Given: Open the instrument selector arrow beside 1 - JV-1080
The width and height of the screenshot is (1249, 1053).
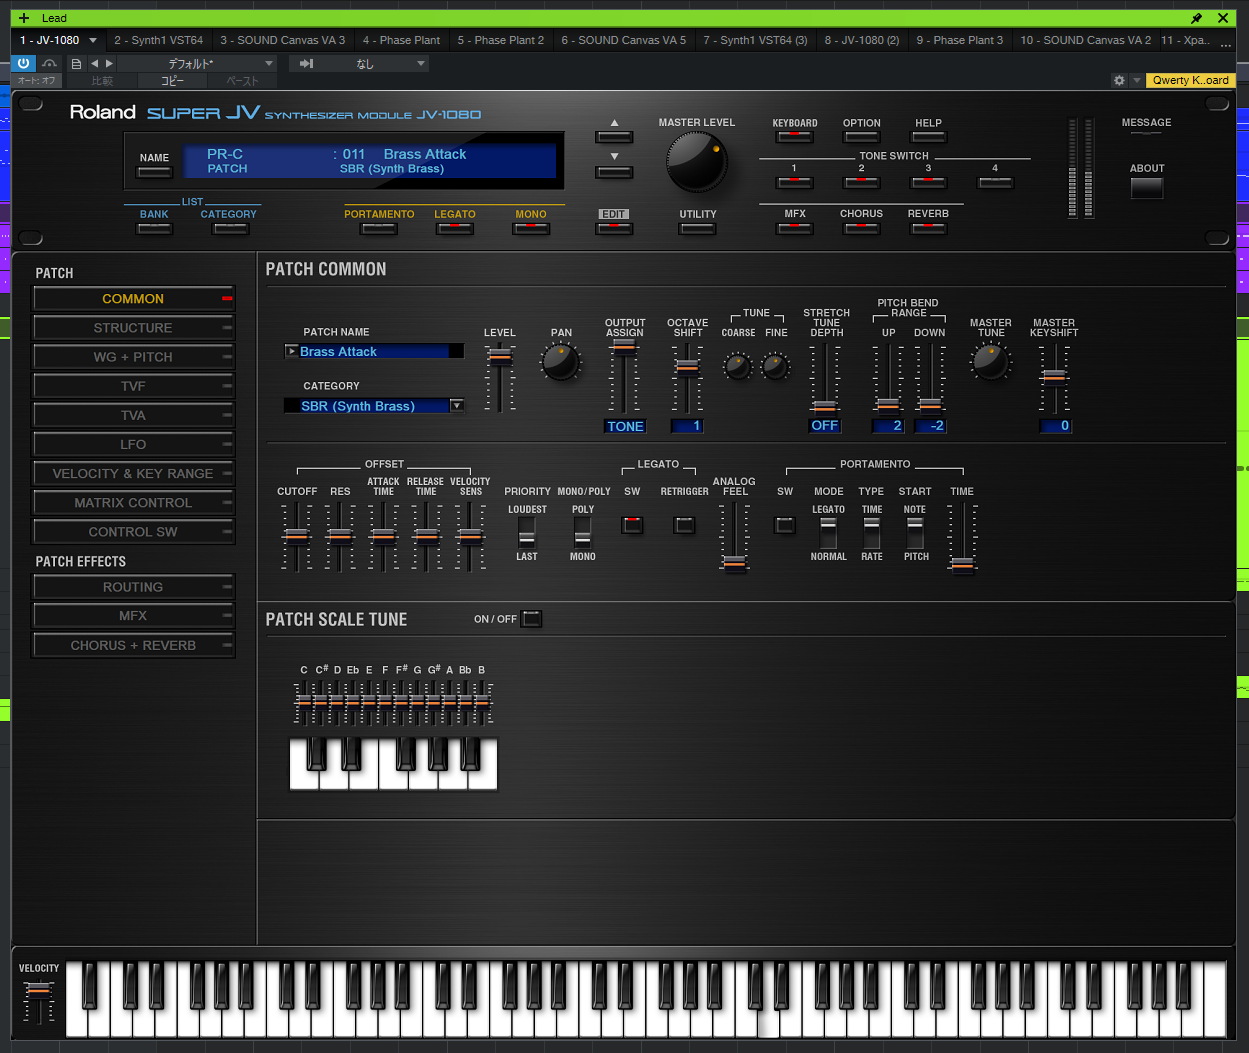Looking at the screenshot, I should (93, 40).
